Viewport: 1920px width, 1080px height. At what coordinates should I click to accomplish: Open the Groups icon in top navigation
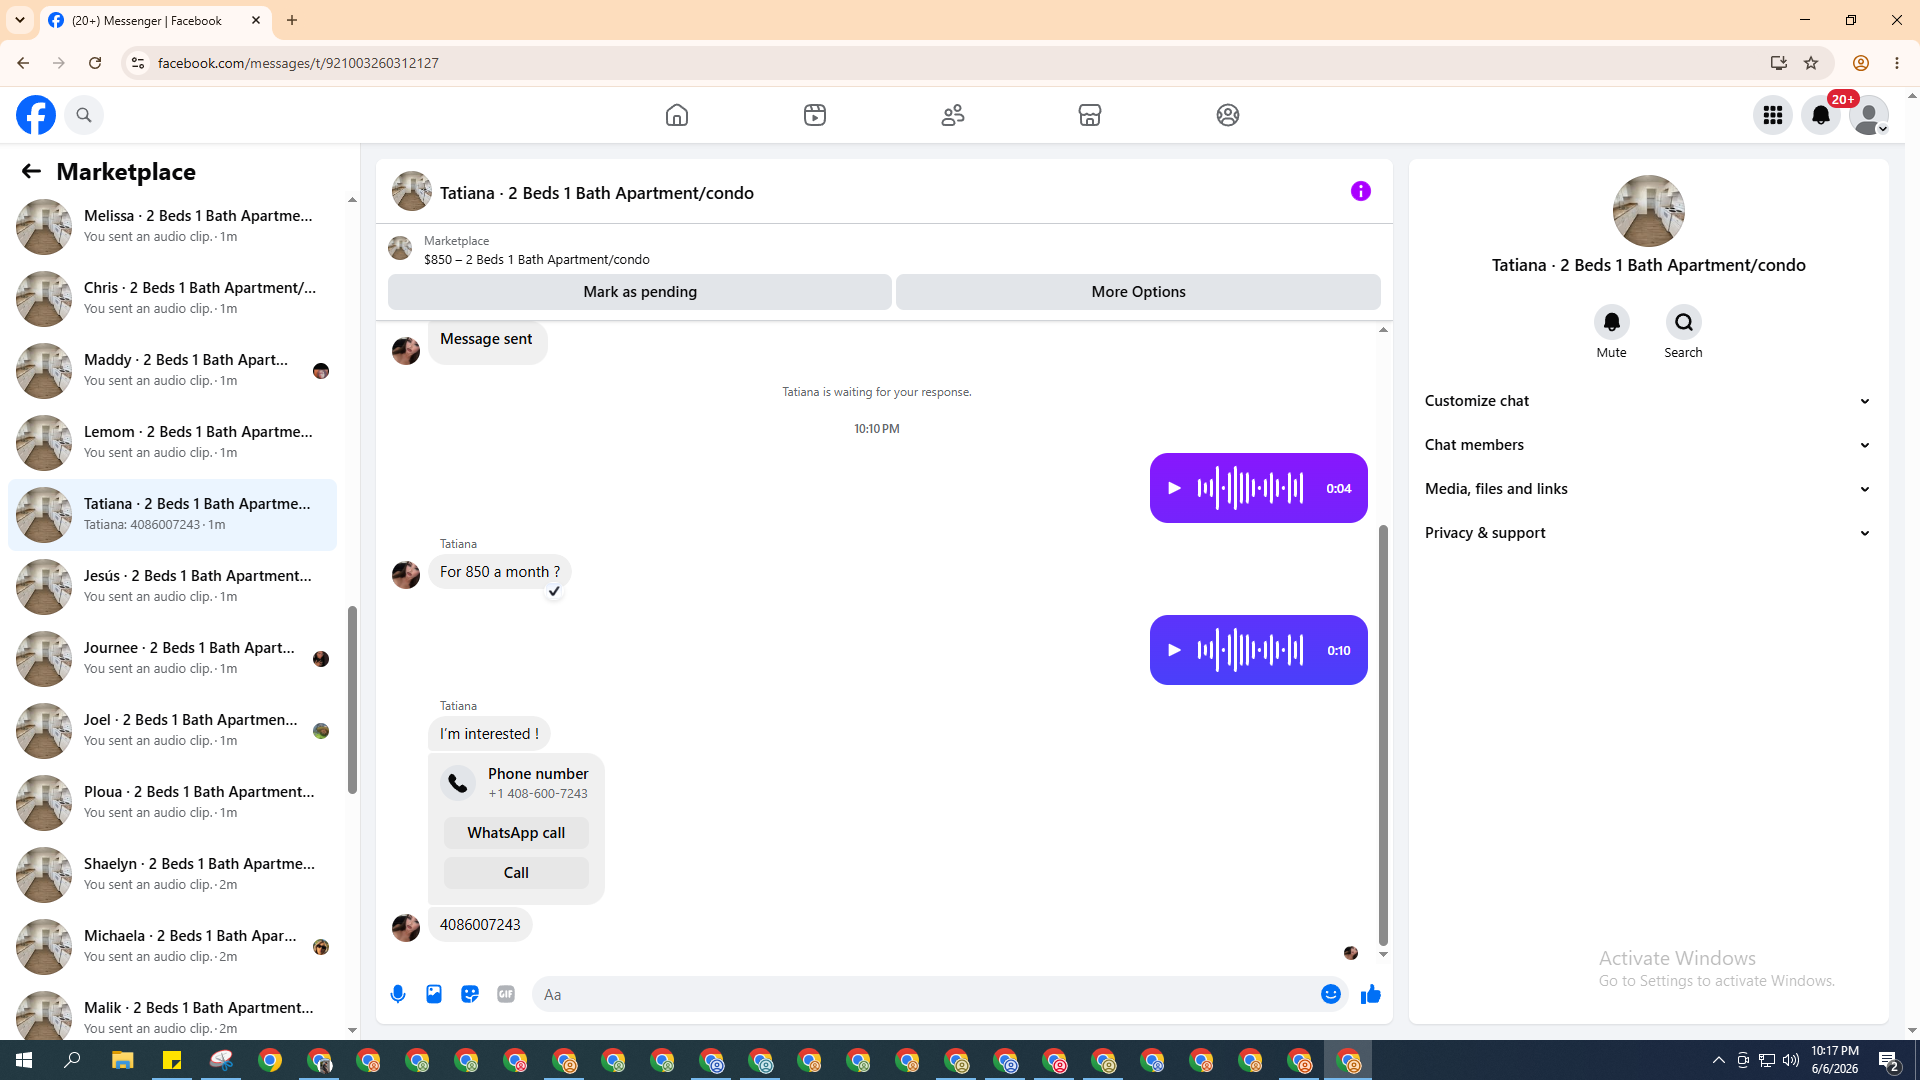(1228, 115)
